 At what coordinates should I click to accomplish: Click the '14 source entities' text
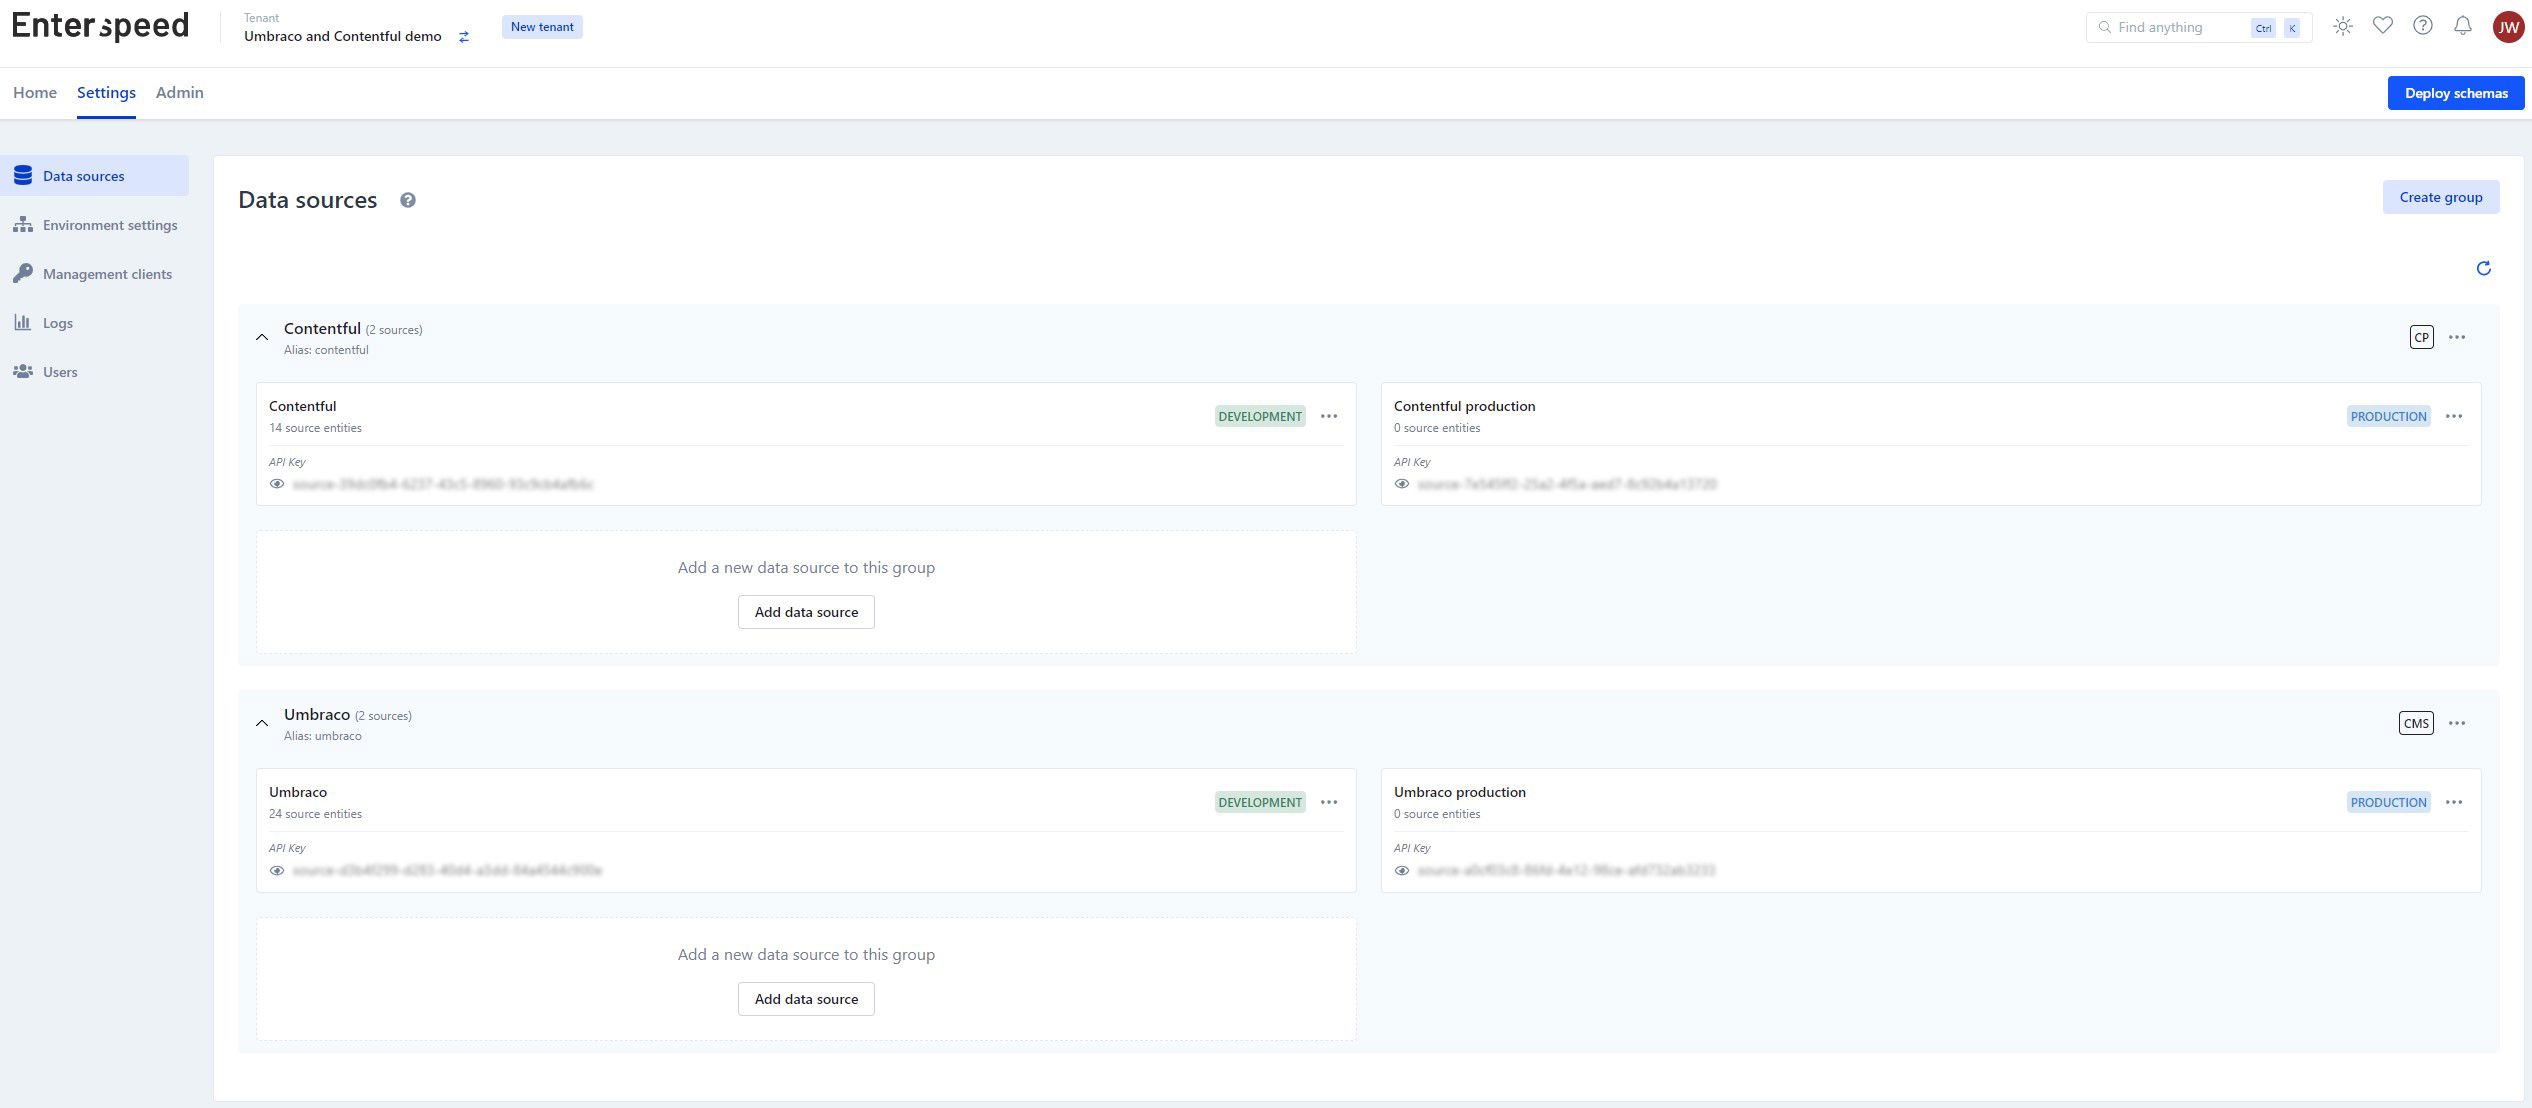pos(315,428)
